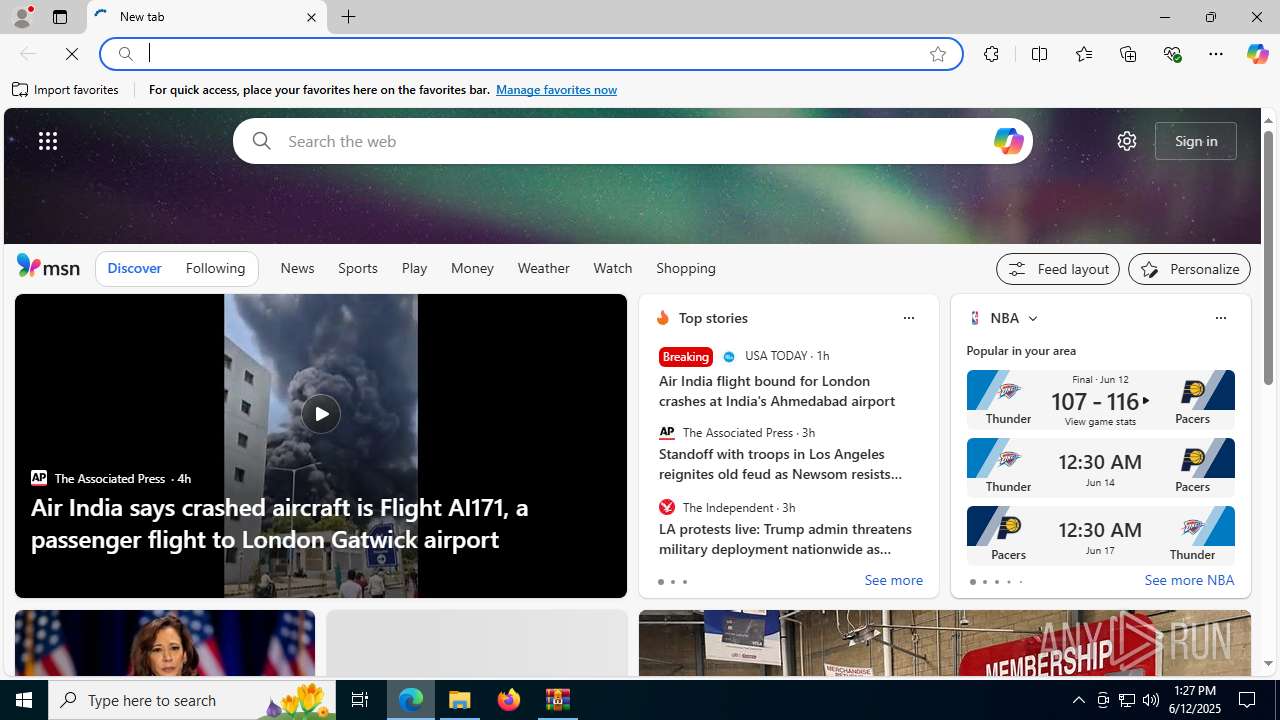
Task: Click See more in Top stories
Action: tap(893, 581)
